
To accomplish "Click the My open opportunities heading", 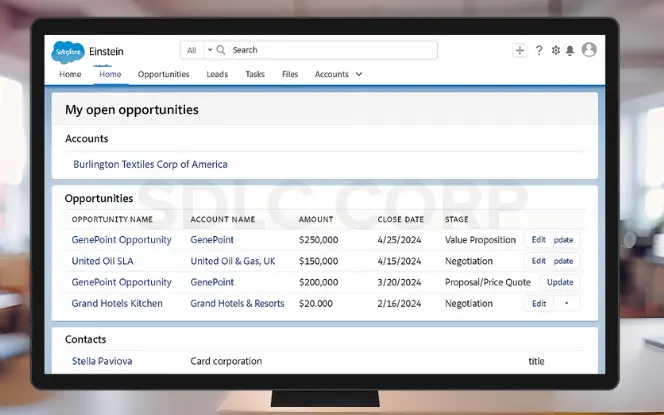I will (132, 110).
